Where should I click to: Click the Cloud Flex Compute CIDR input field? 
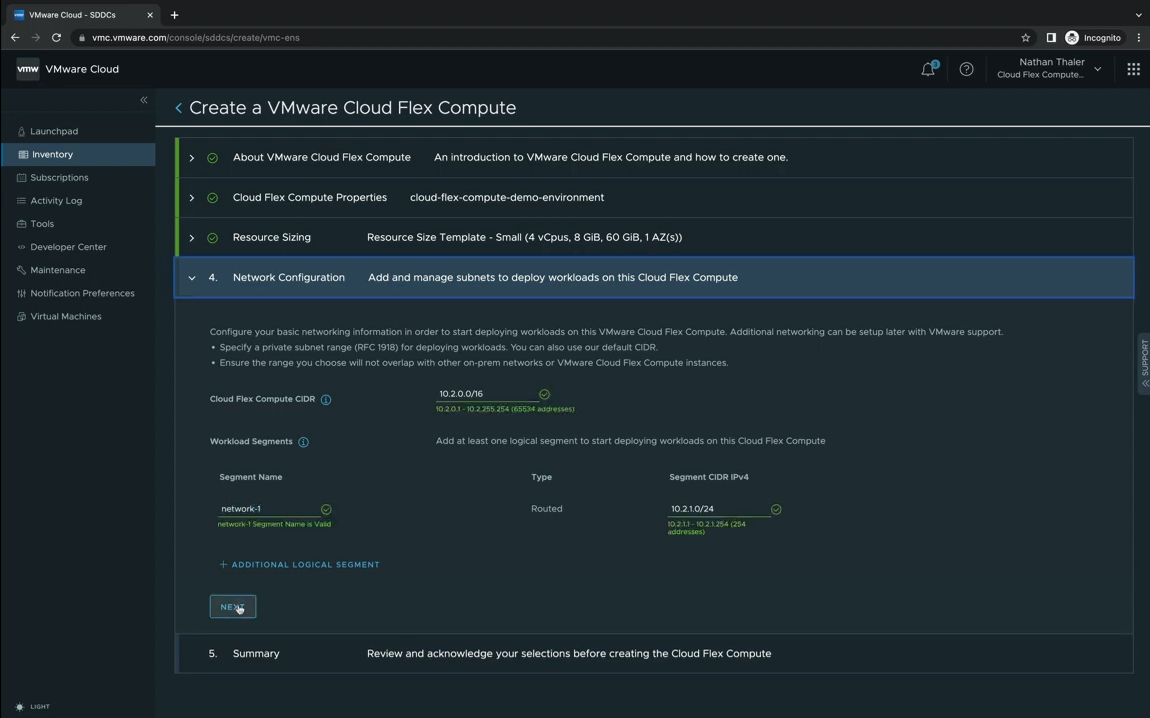pos(487,394)
